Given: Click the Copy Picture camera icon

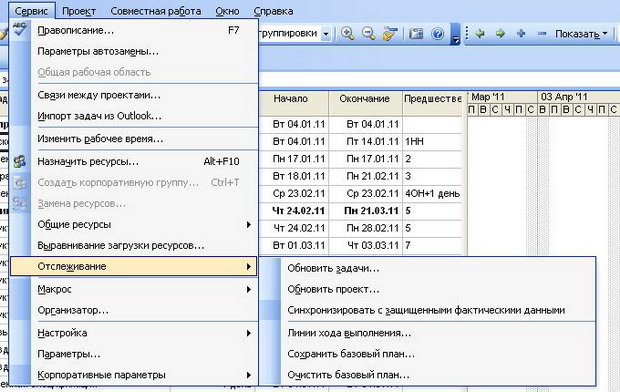Looking at the screenshot, I should [x=416, y=34].
